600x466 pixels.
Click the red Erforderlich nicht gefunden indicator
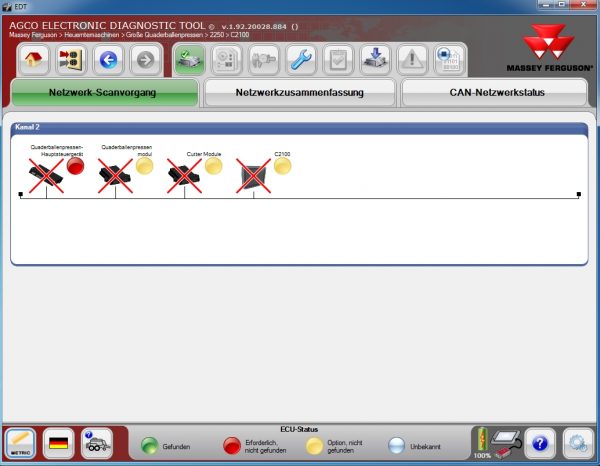click(232, 446)
